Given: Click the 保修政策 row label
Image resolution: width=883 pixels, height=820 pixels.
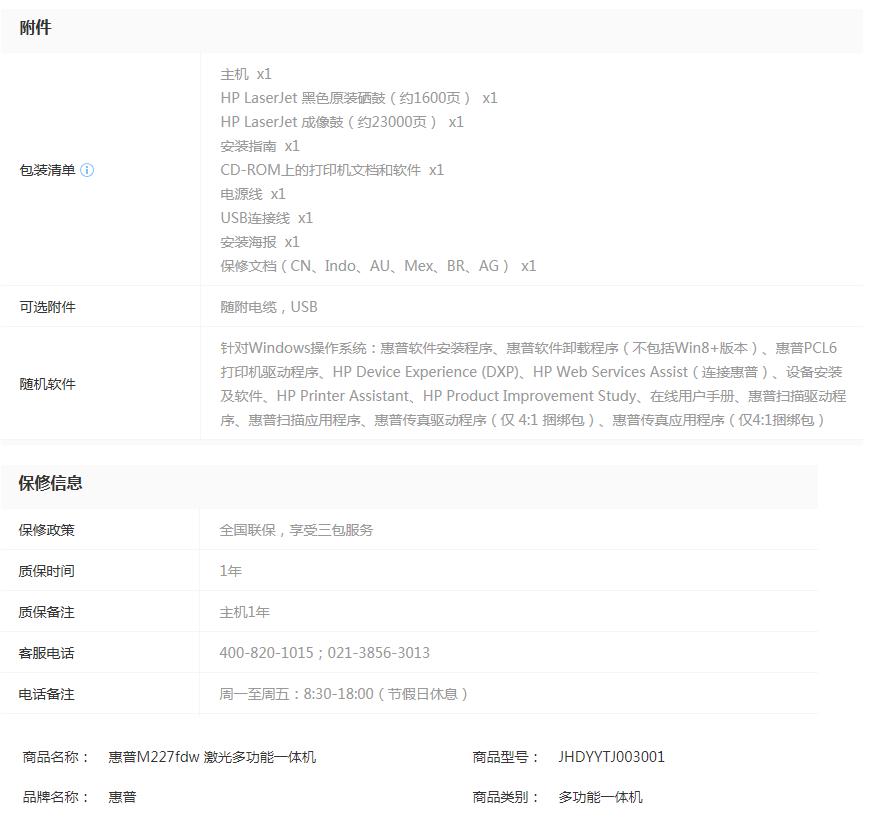Looking at the screenshot, I should pos(46,530).
